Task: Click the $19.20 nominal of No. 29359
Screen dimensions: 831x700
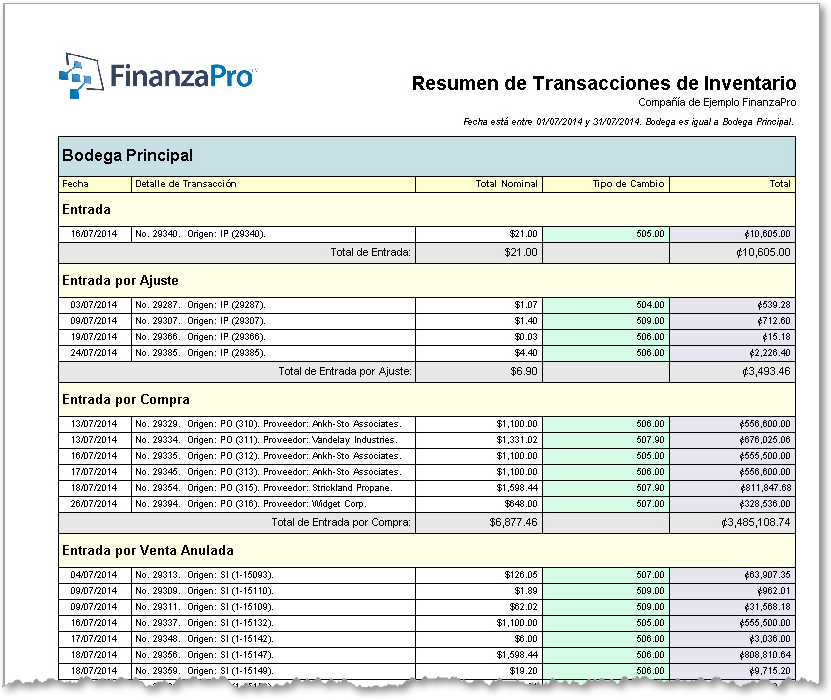Action: (524, 670)
